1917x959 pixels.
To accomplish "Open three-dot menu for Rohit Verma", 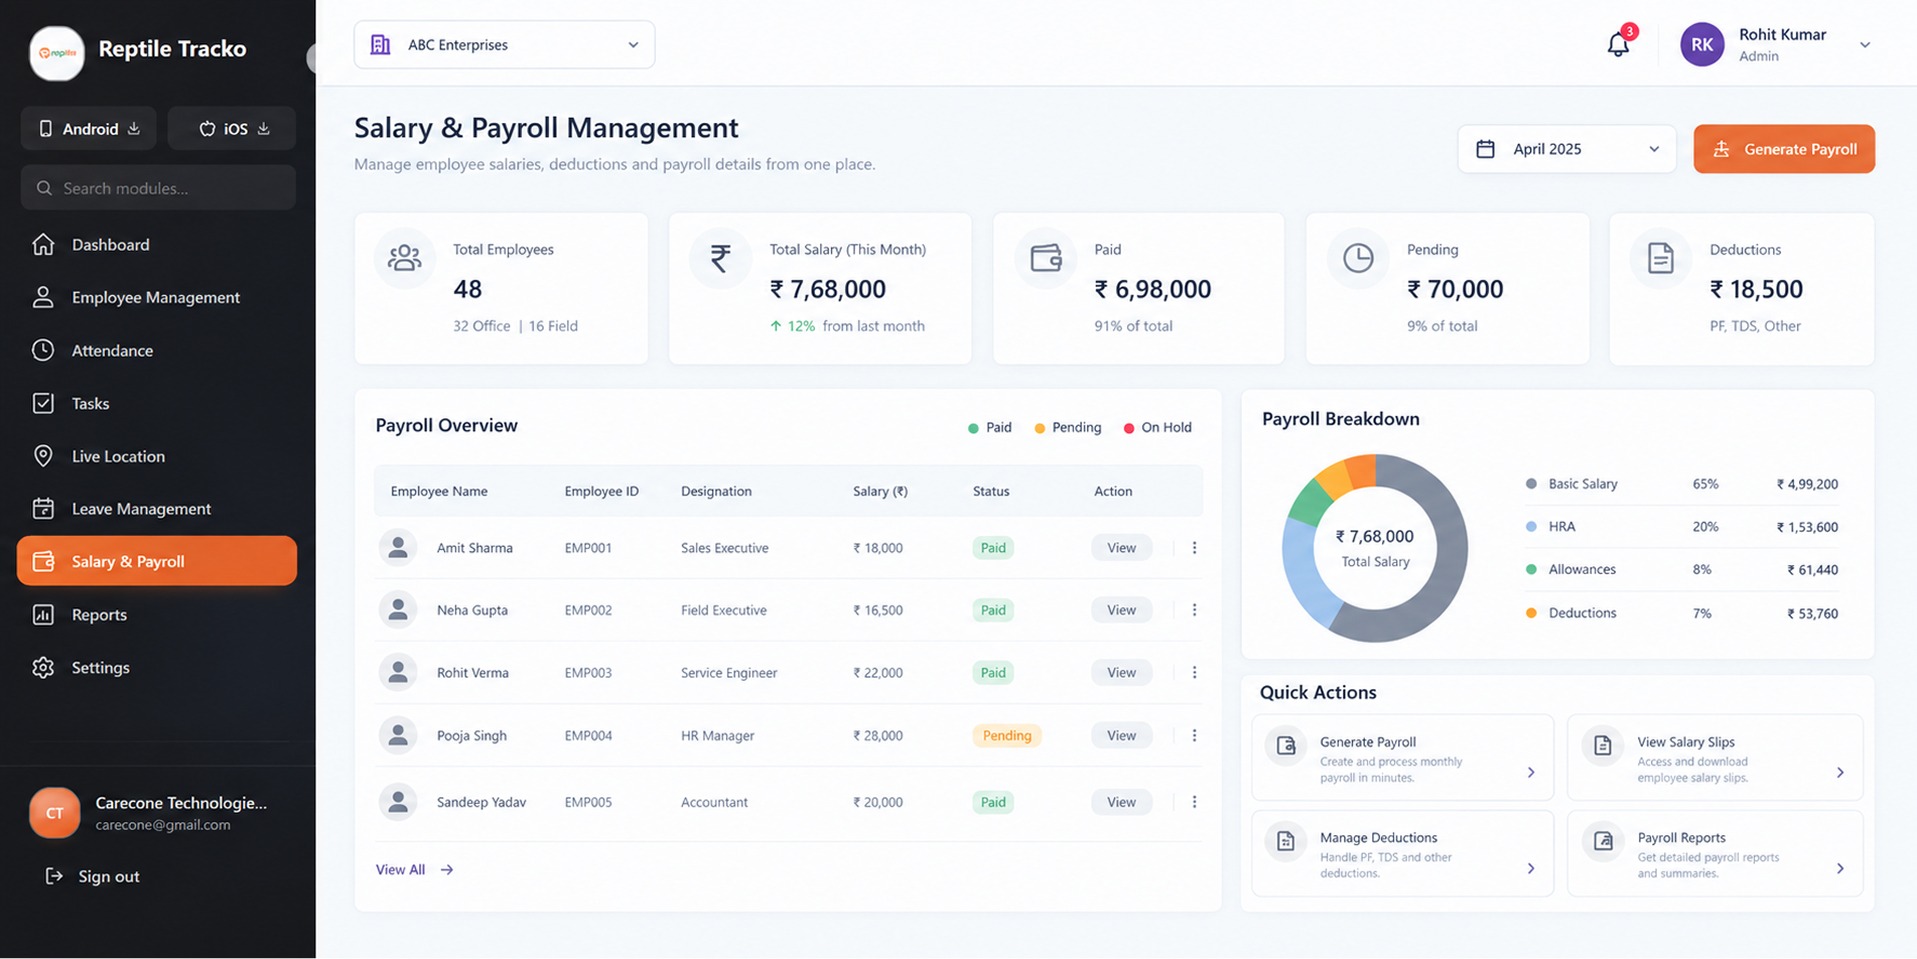I will 1194,673.
